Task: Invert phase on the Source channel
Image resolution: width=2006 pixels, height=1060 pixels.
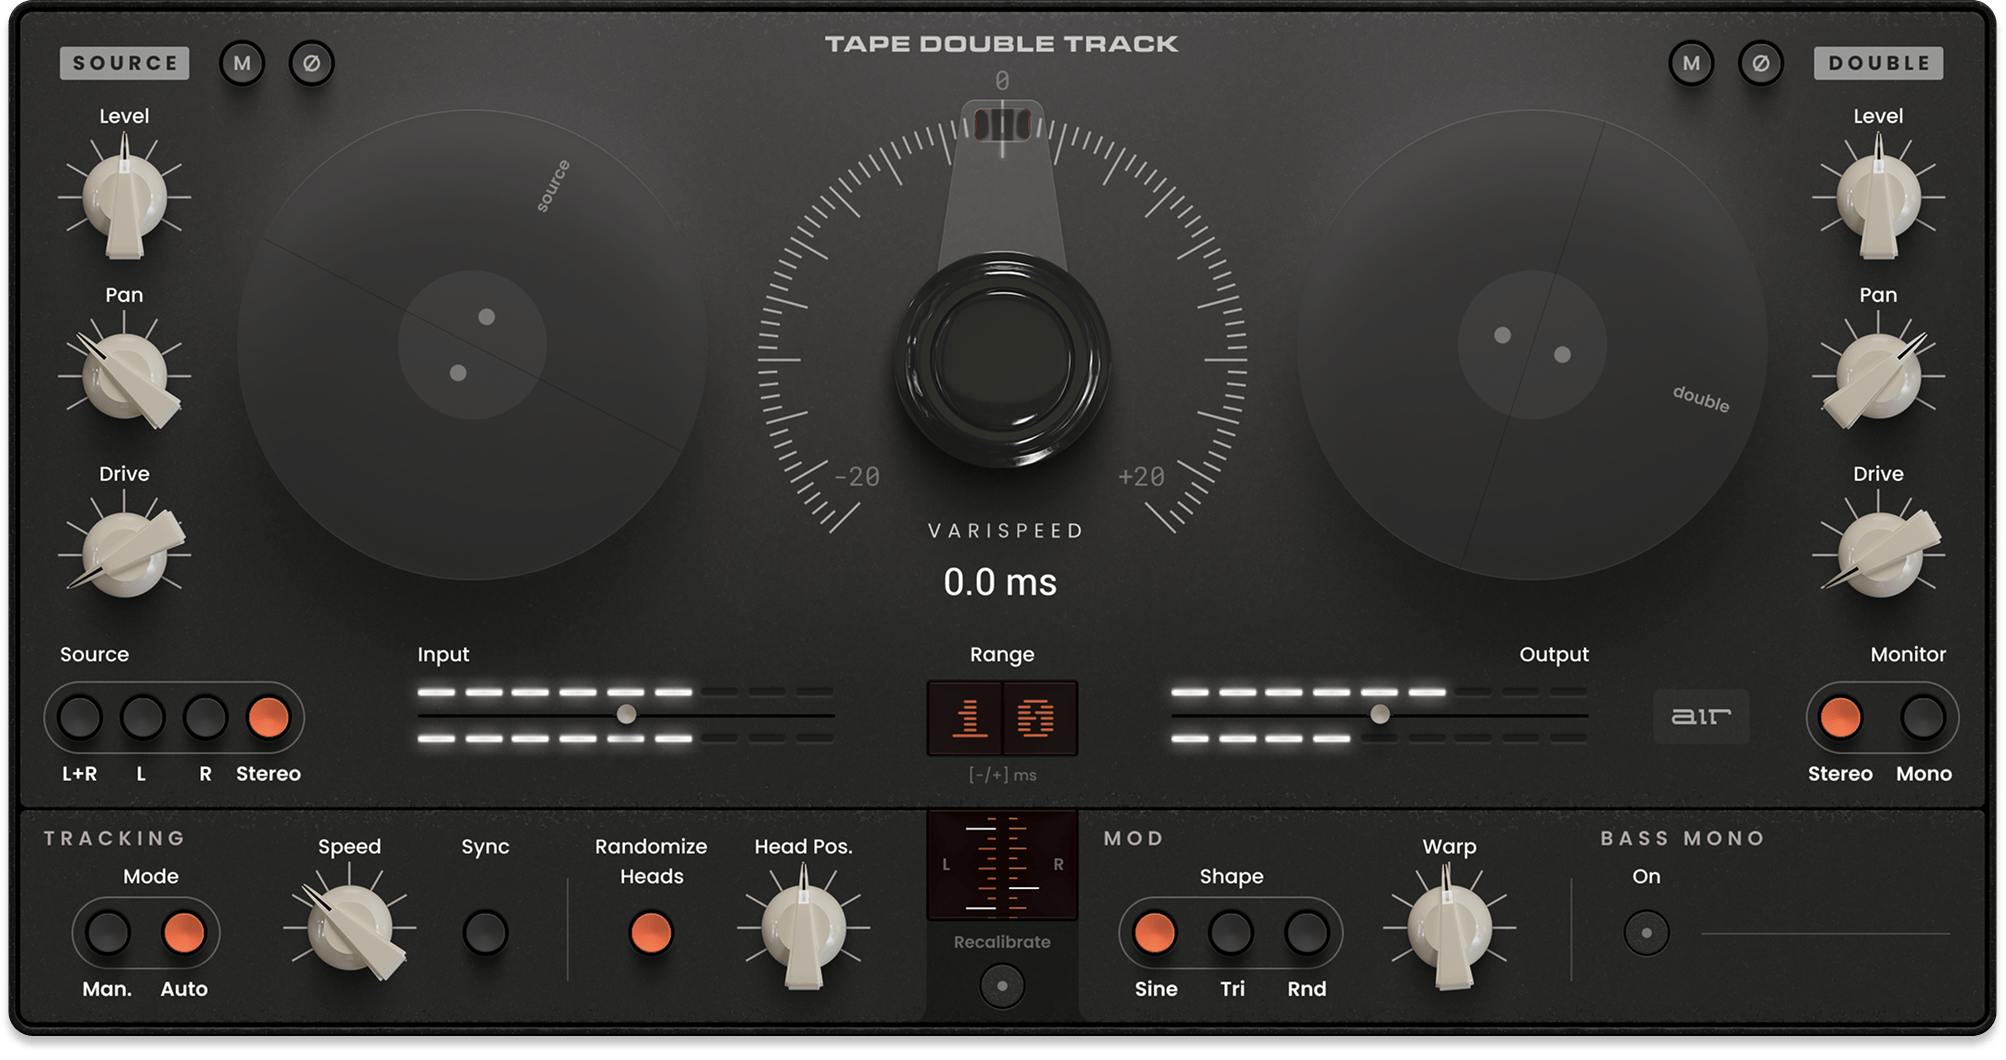Action: pyautogui.click(x=310, y=63)
